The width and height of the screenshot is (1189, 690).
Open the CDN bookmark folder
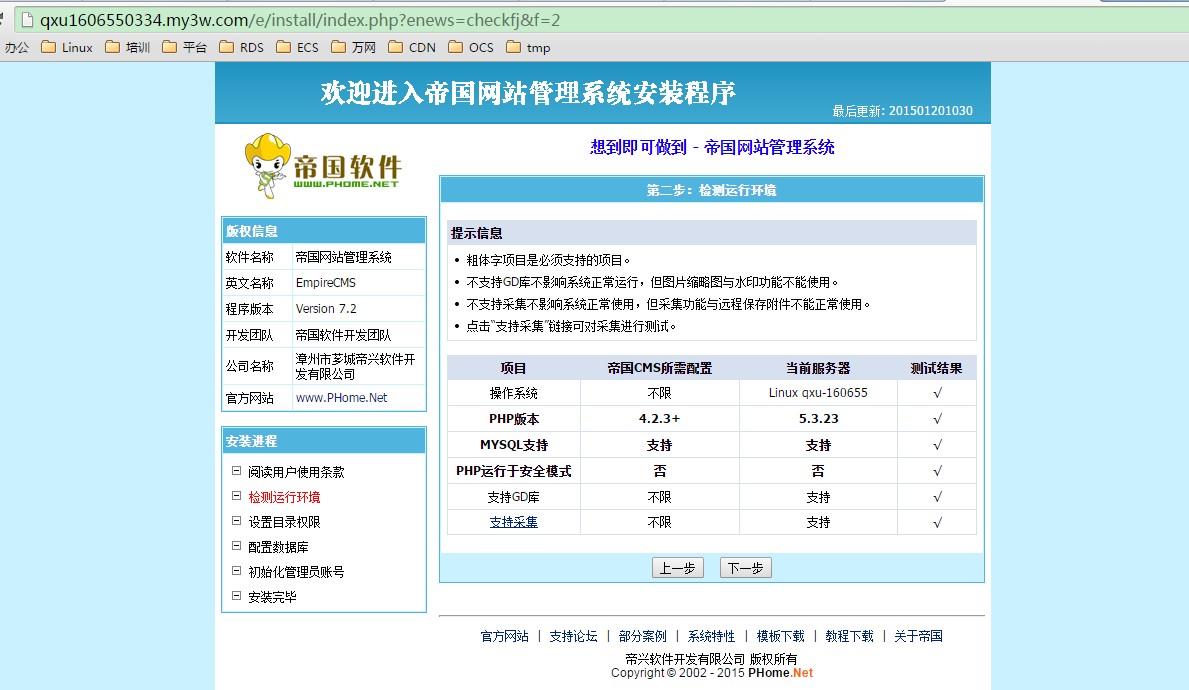412,47
